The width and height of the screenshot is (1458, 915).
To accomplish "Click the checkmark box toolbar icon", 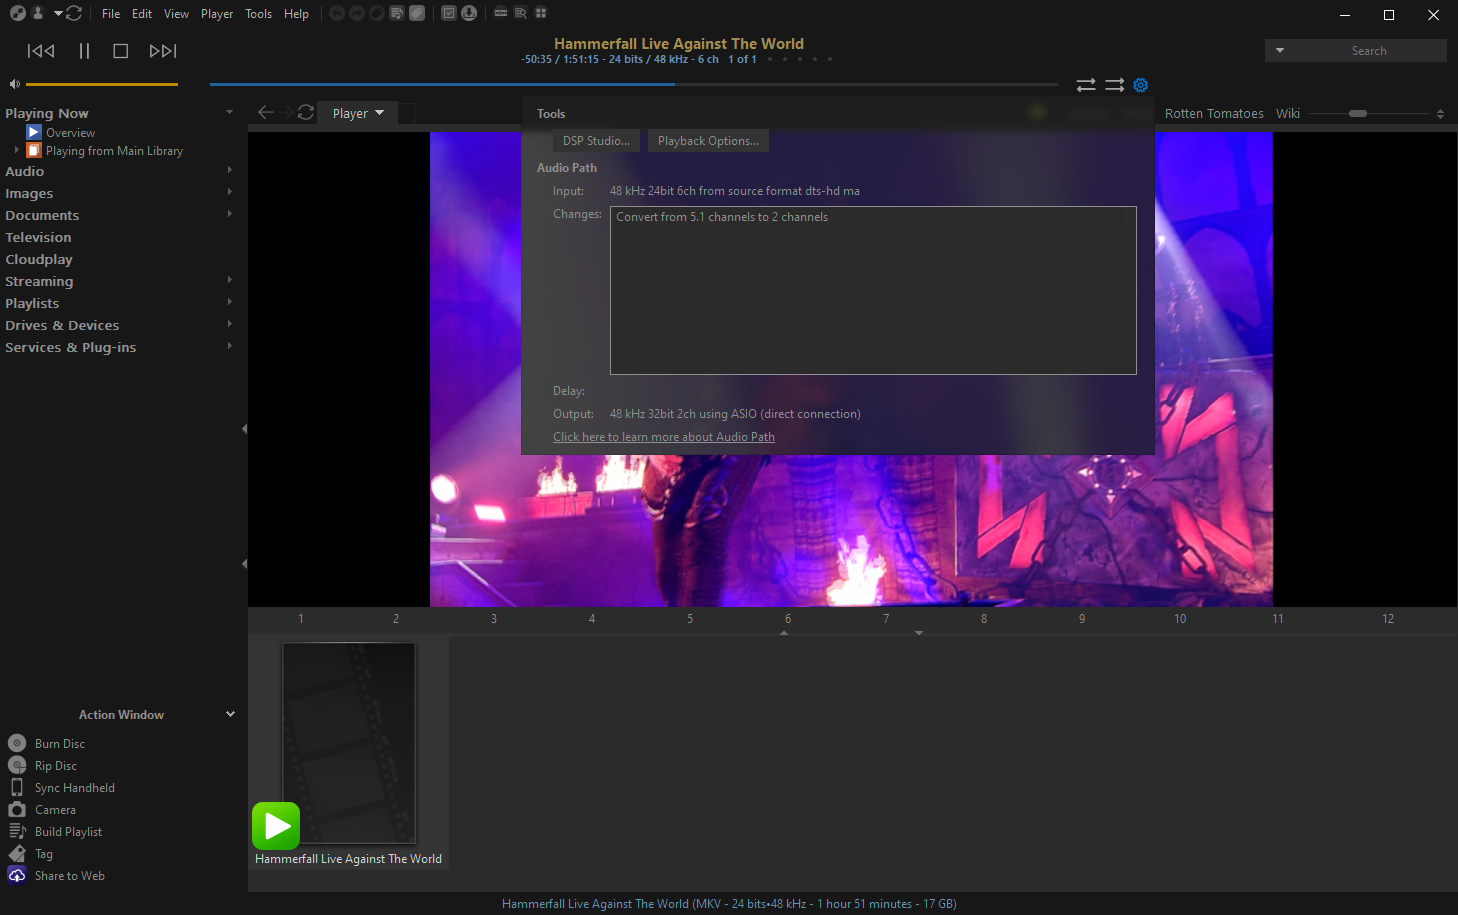I will [449, 13].
